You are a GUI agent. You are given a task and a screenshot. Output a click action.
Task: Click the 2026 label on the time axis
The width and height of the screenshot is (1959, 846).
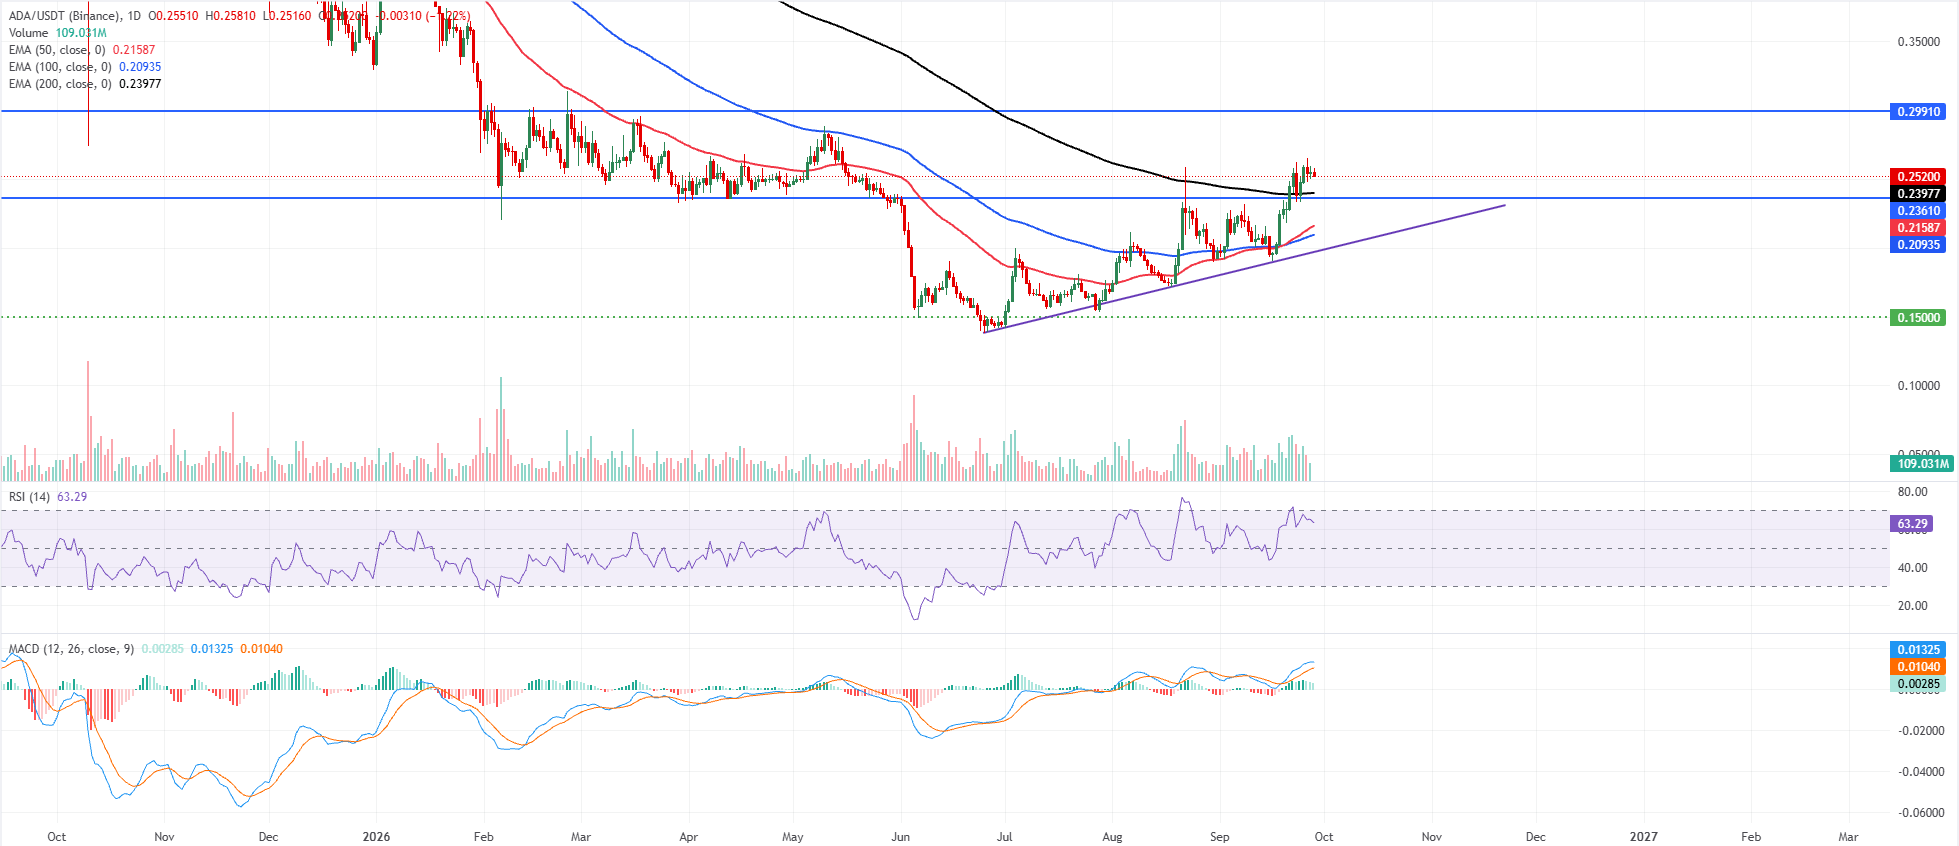[376, 837]
